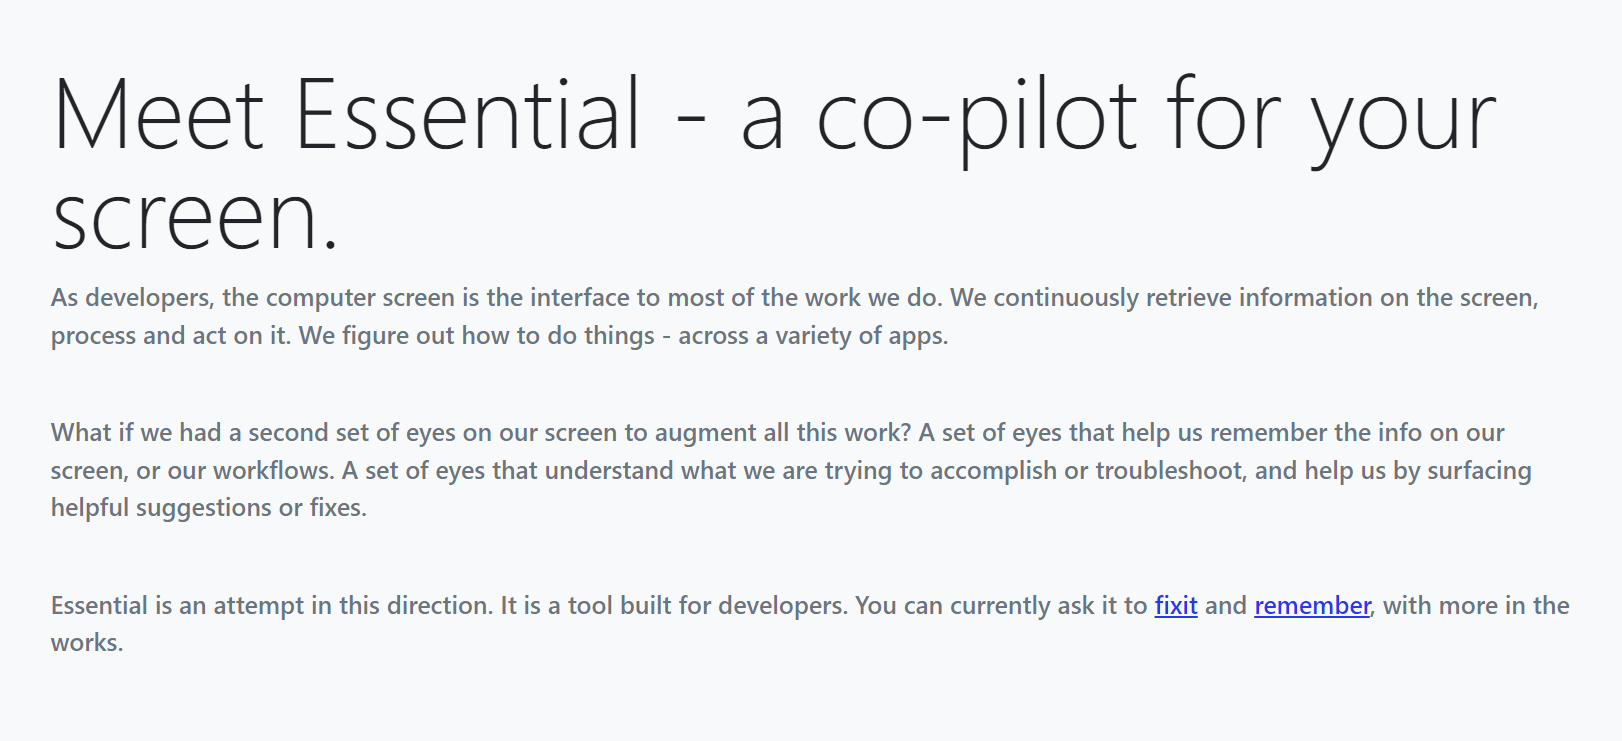Open the "remember" link
1622x741 pixels.
coord(1312,605)
